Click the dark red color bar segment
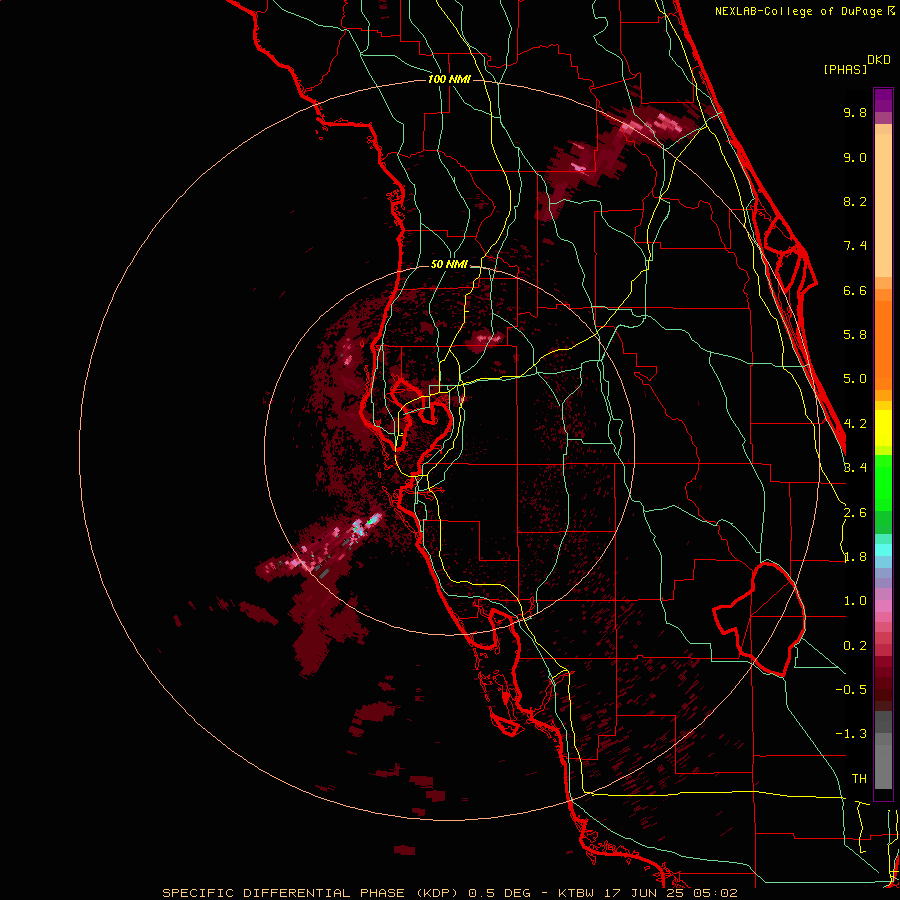The image size is (900, 900). [x=883, y=677]
